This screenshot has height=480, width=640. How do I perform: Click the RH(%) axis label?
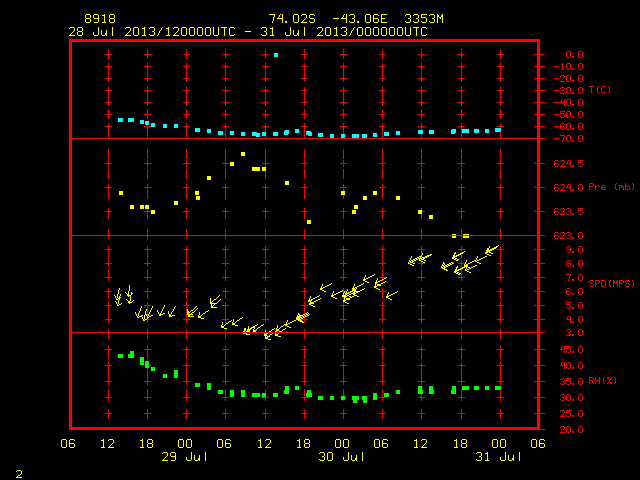point(602,381)
